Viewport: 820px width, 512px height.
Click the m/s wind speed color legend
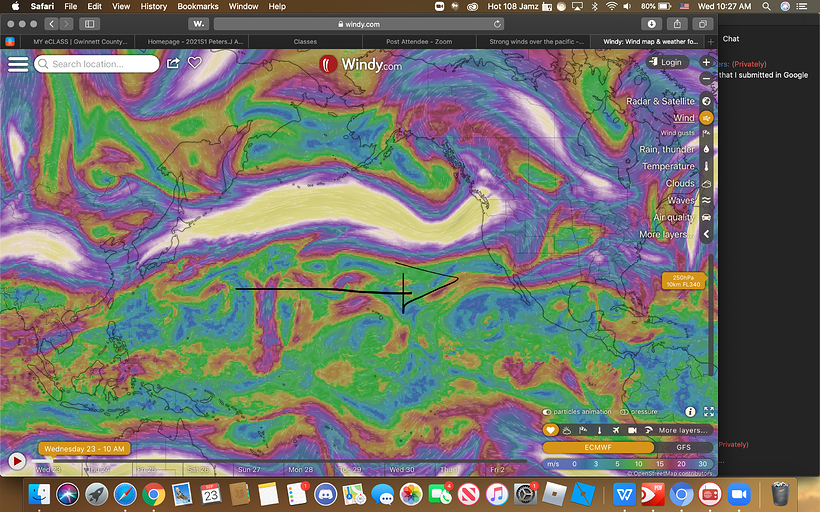pyautogui.click(x=628, y=463)
